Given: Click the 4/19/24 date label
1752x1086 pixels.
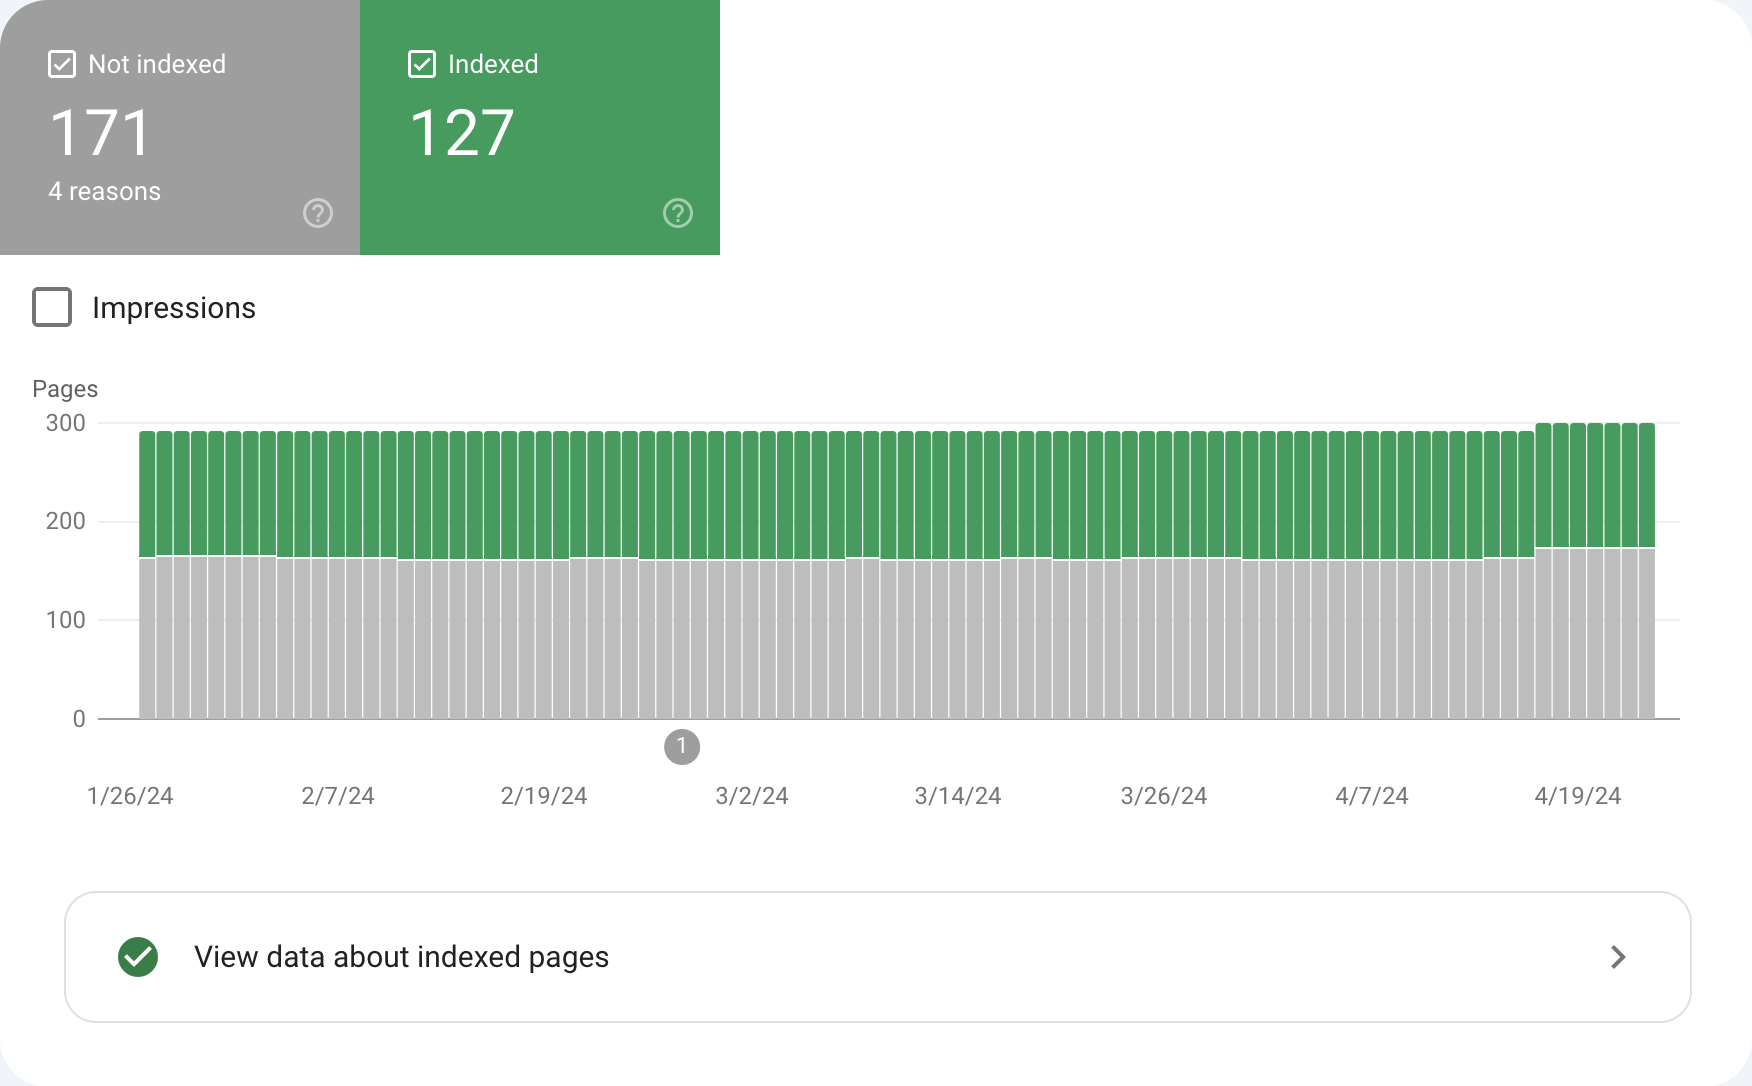Looking at the screenshot, I should 1578,796.
